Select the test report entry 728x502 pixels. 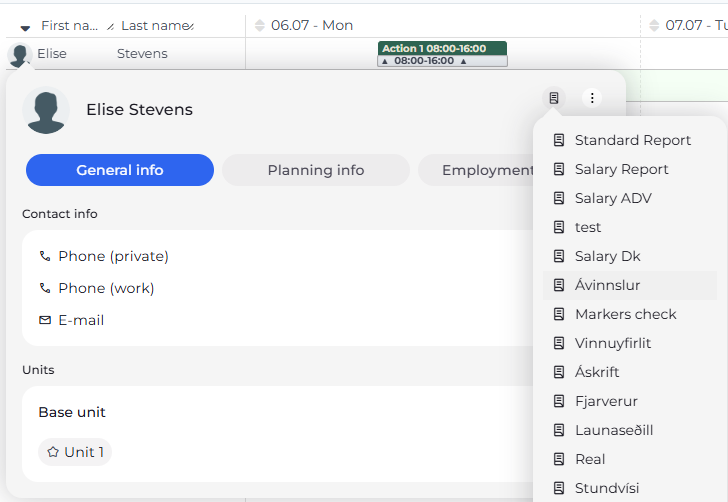(630, 227)
